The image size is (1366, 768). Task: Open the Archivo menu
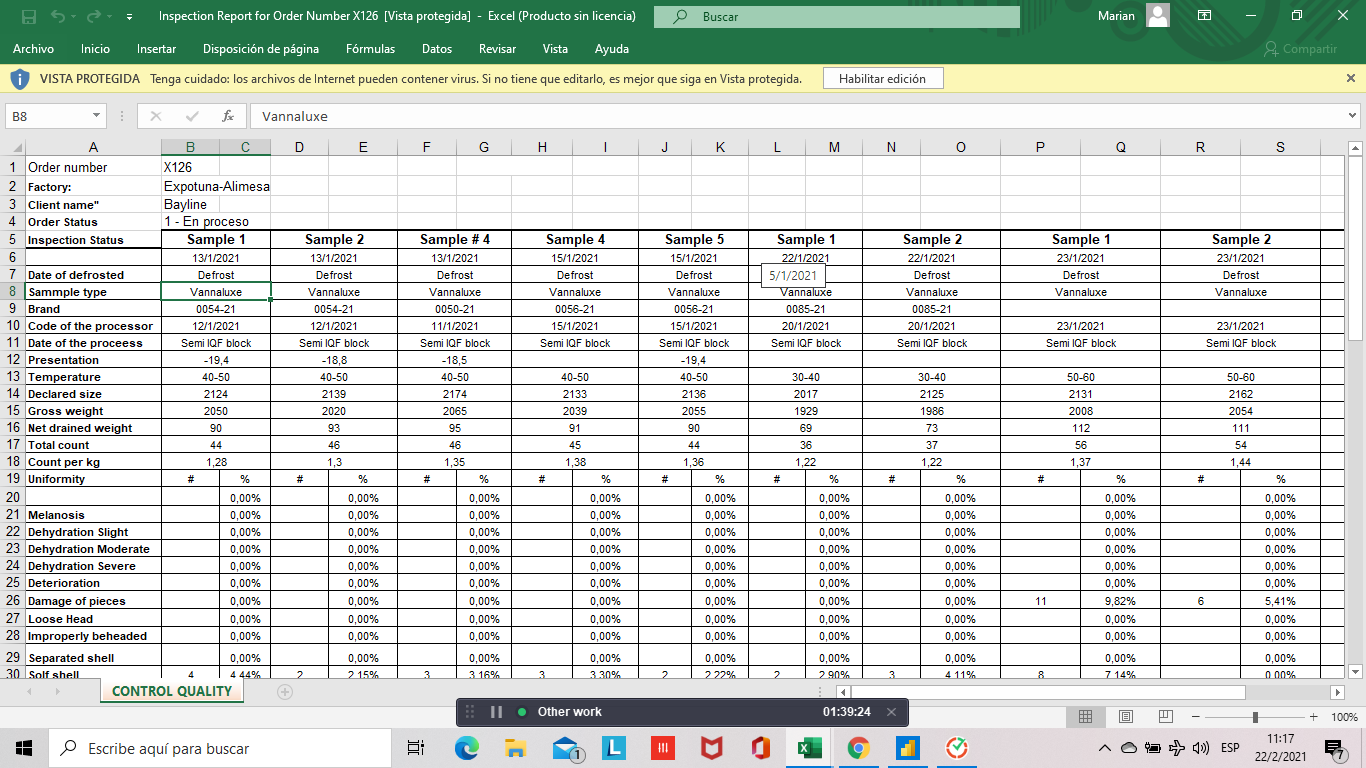pos(33,49)
